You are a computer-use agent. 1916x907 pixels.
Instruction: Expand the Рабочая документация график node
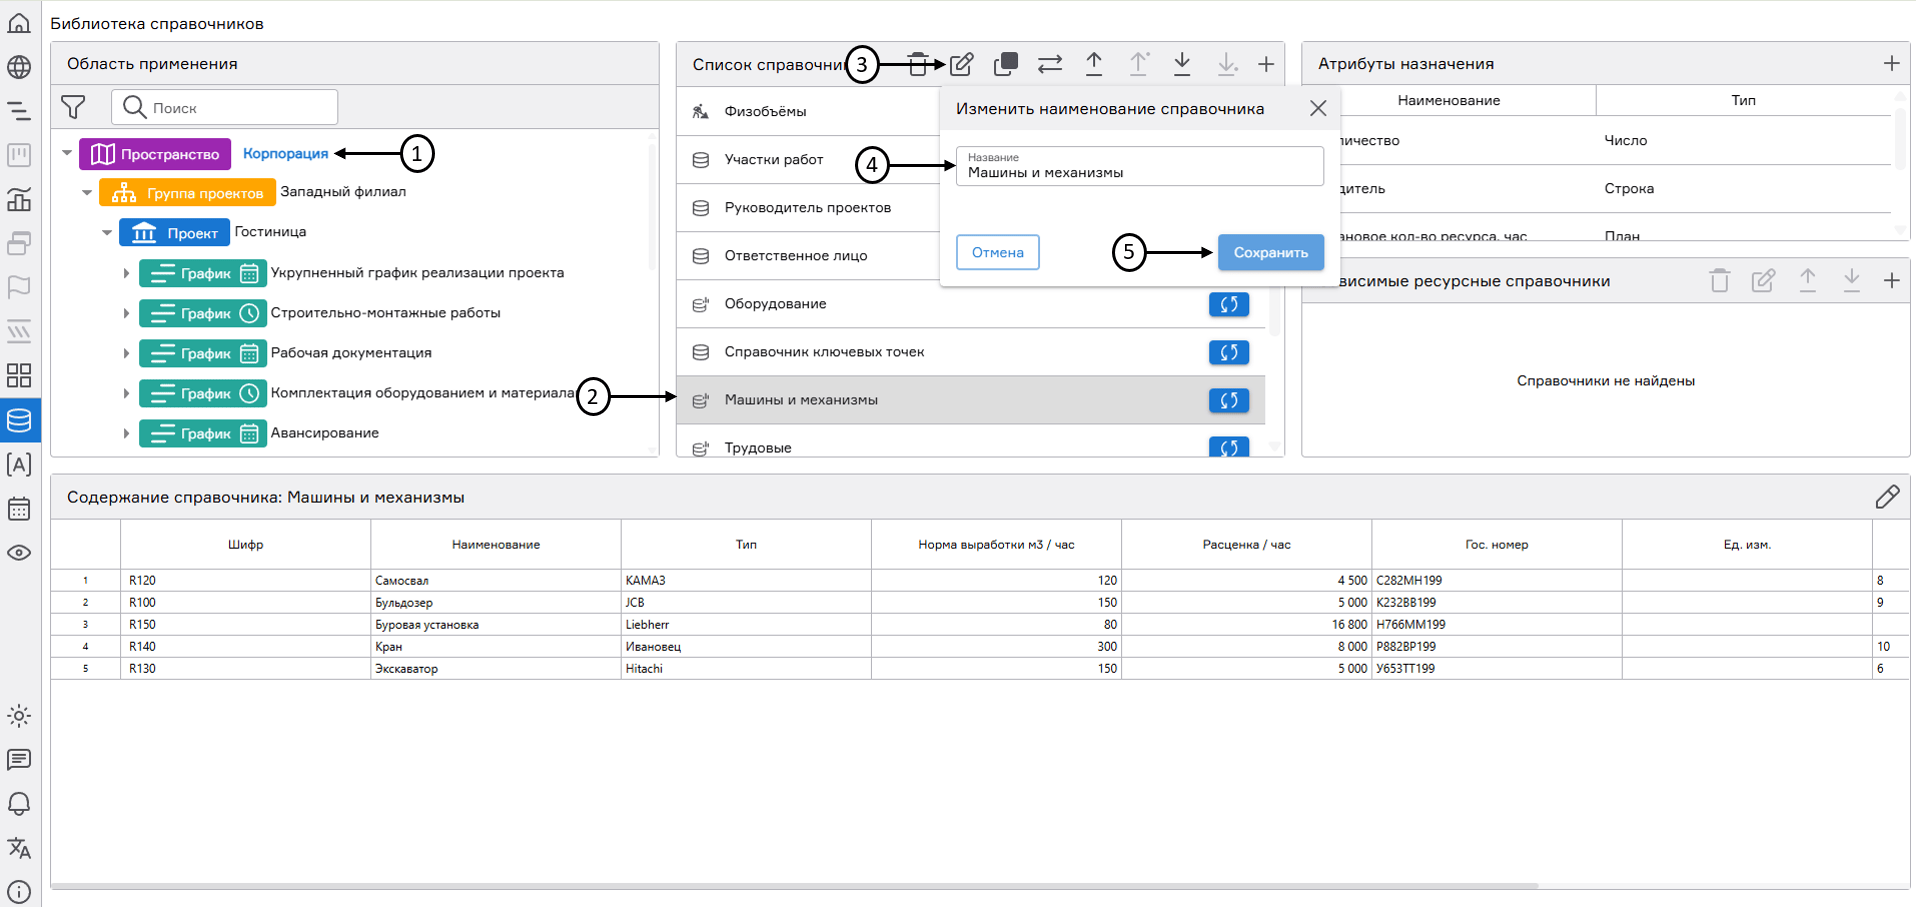tap(126, 353)
